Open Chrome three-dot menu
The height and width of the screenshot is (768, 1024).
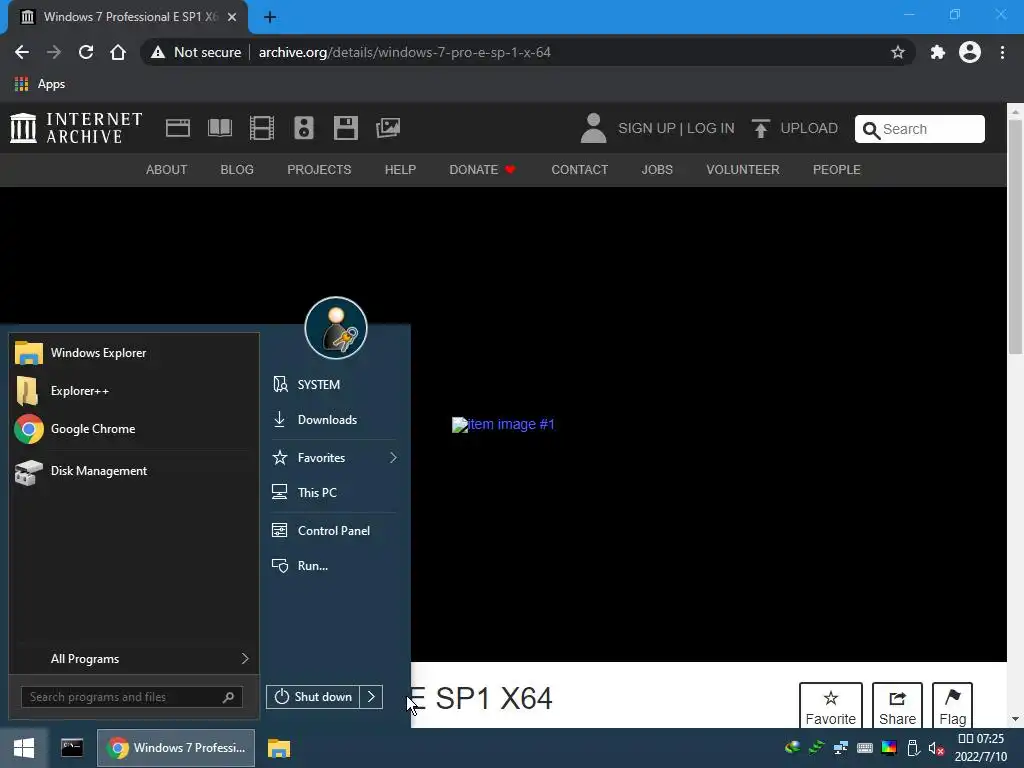[1002, 52]
